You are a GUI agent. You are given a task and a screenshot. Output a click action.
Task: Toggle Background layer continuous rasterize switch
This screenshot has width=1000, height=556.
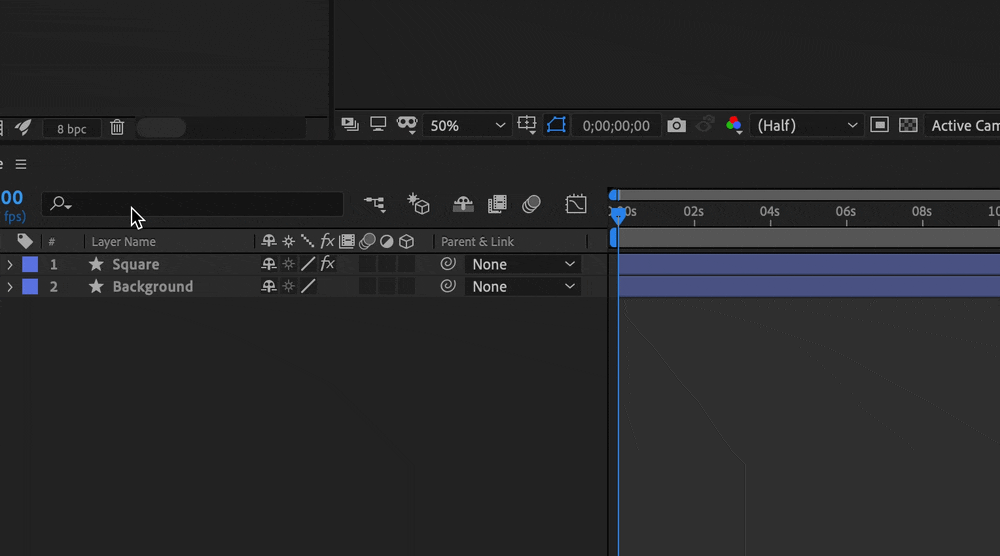(289, 287)
